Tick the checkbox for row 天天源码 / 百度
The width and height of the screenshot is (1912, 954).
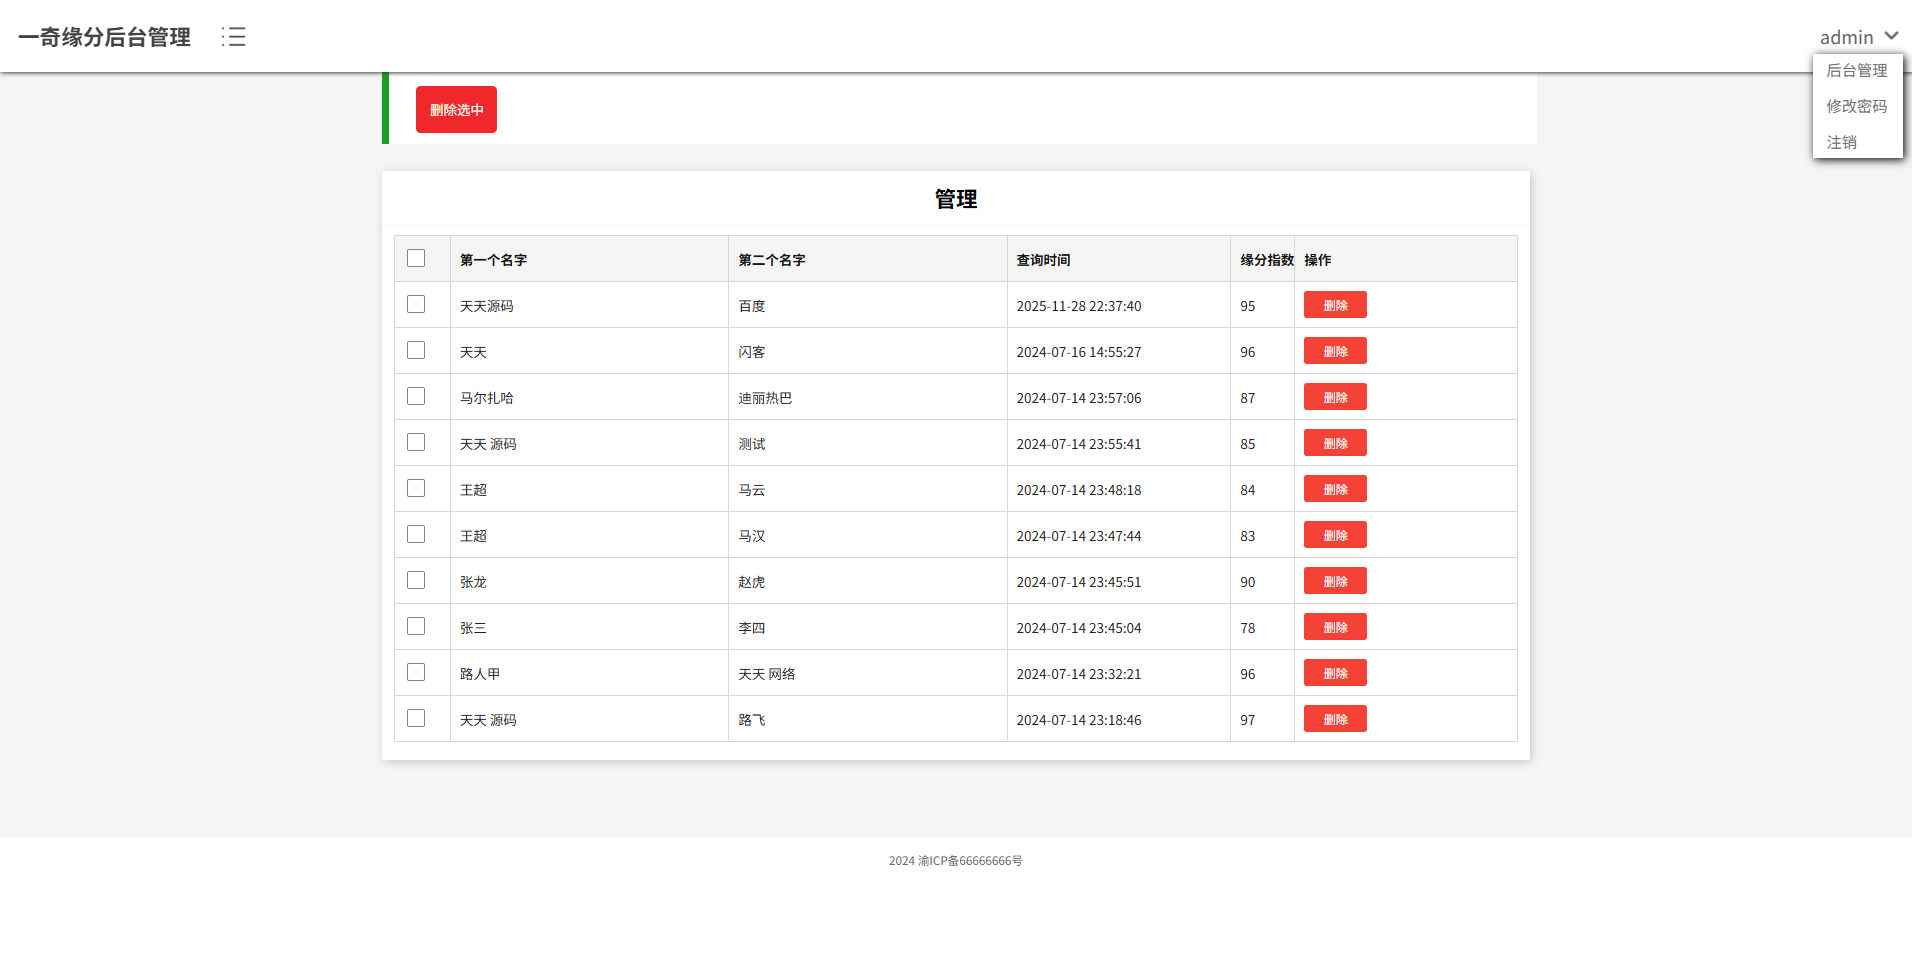[416, 304]
